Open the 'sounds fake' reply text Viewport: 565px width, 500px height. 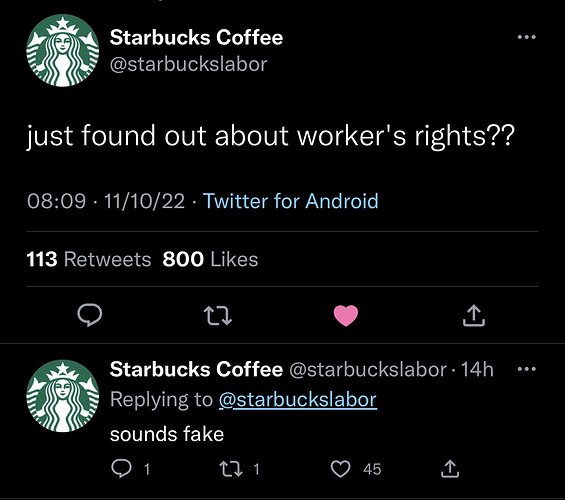167,434
